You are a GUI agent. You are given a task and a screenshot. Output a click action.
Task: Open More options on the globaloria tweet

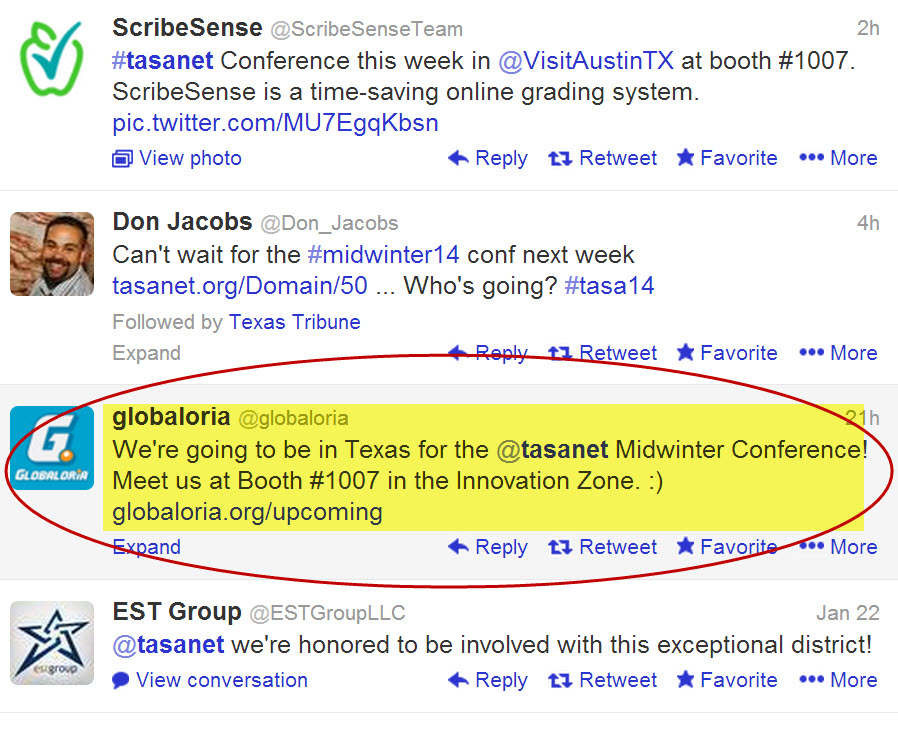coord(838,547)
